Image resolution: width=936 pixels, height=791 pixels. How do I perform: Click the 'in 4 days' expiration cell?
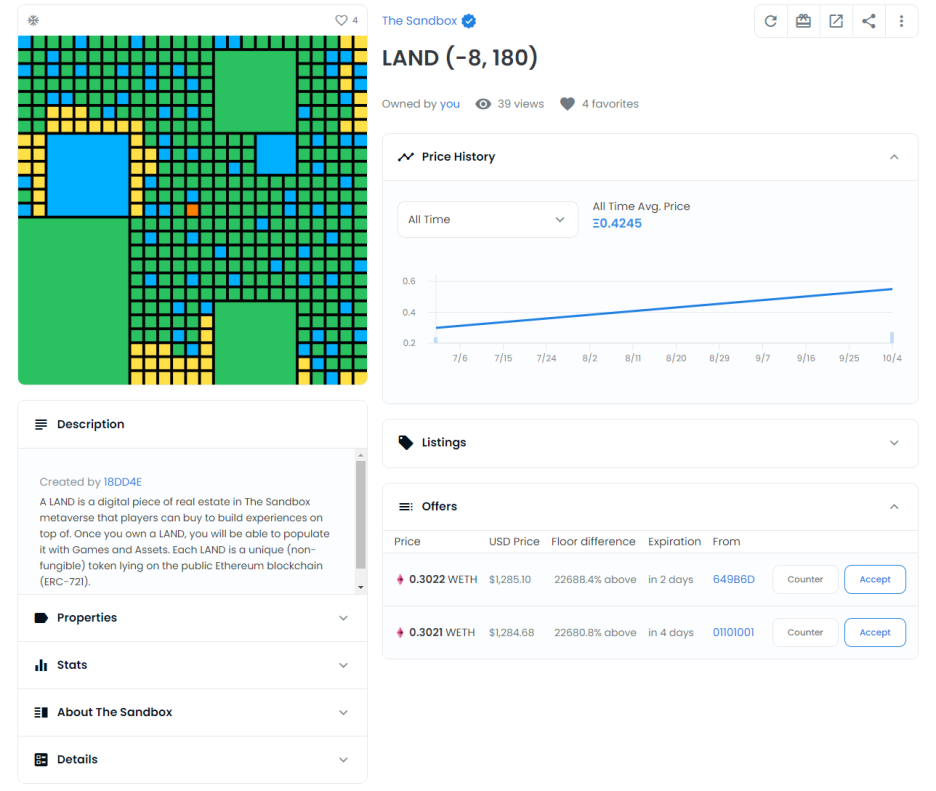671,633
